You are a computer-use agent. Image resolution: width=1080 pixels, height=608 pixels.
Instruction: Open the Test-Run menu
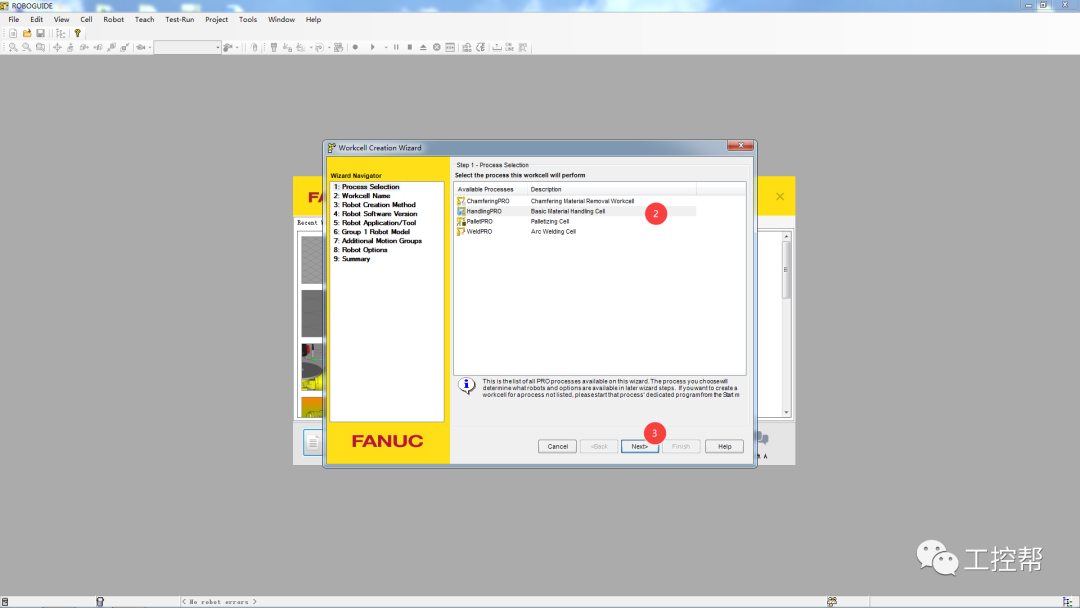180,19
